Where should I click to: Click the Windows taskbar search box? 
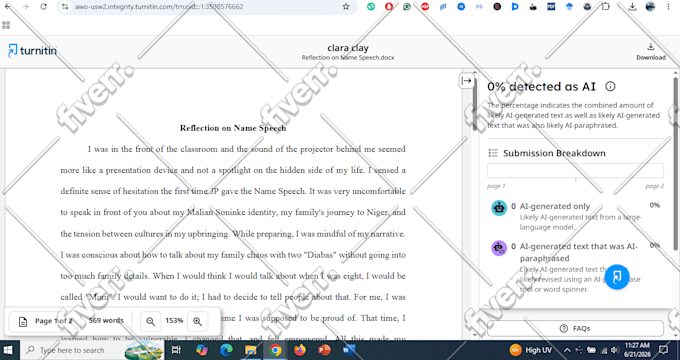(x=92, y=350)
